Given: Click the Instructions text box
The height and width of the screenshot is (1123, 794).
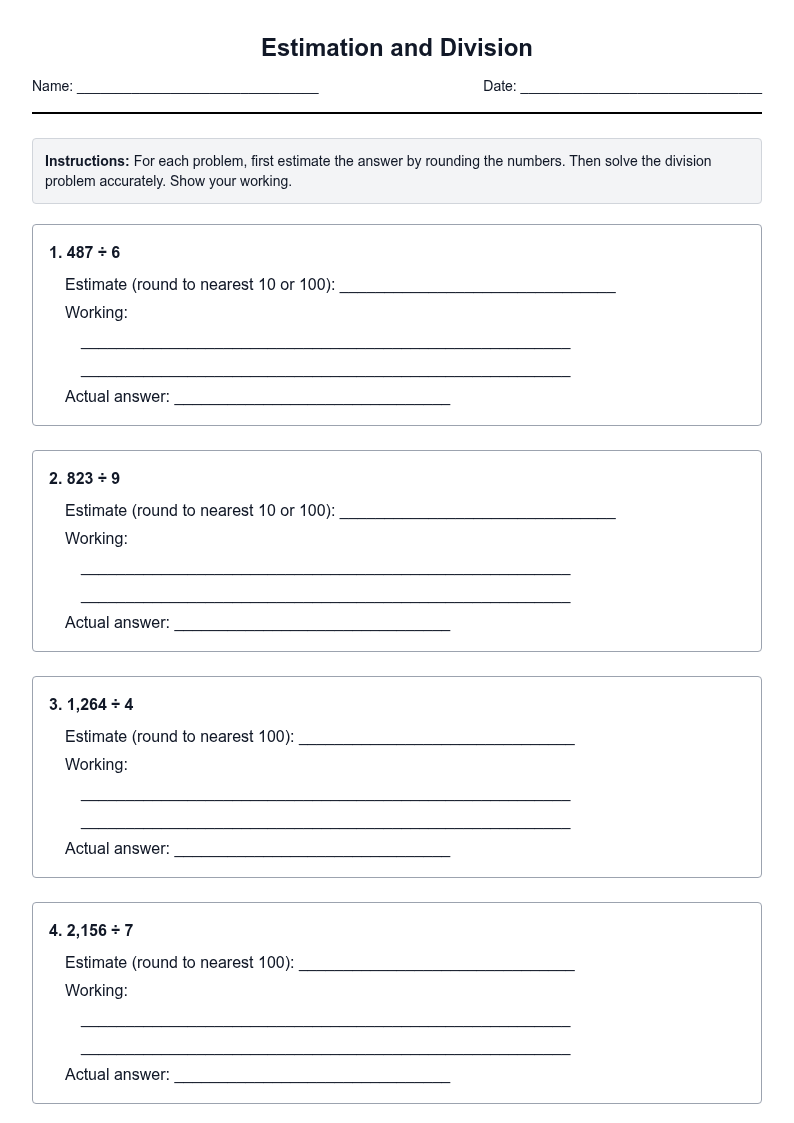Looking at the screenshot, I should (397, 171).
